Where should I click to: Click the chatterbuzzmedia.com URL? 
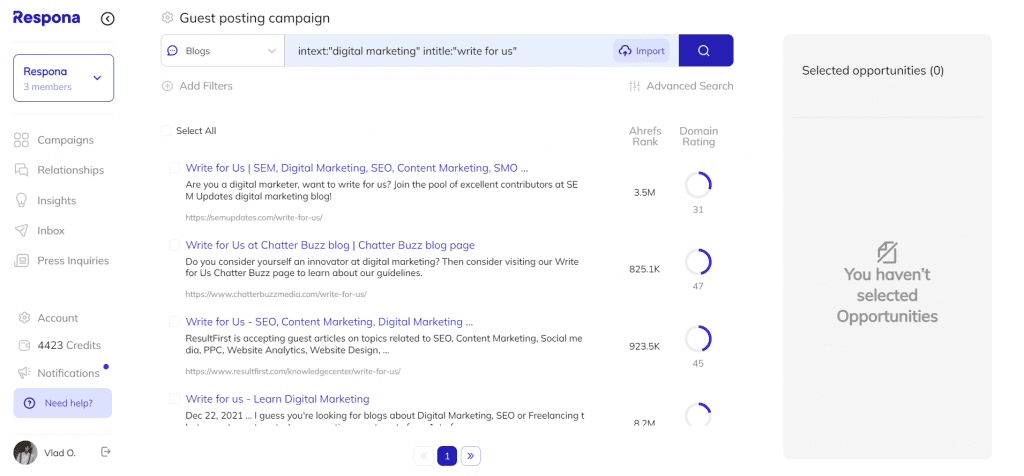coord(276,294)
